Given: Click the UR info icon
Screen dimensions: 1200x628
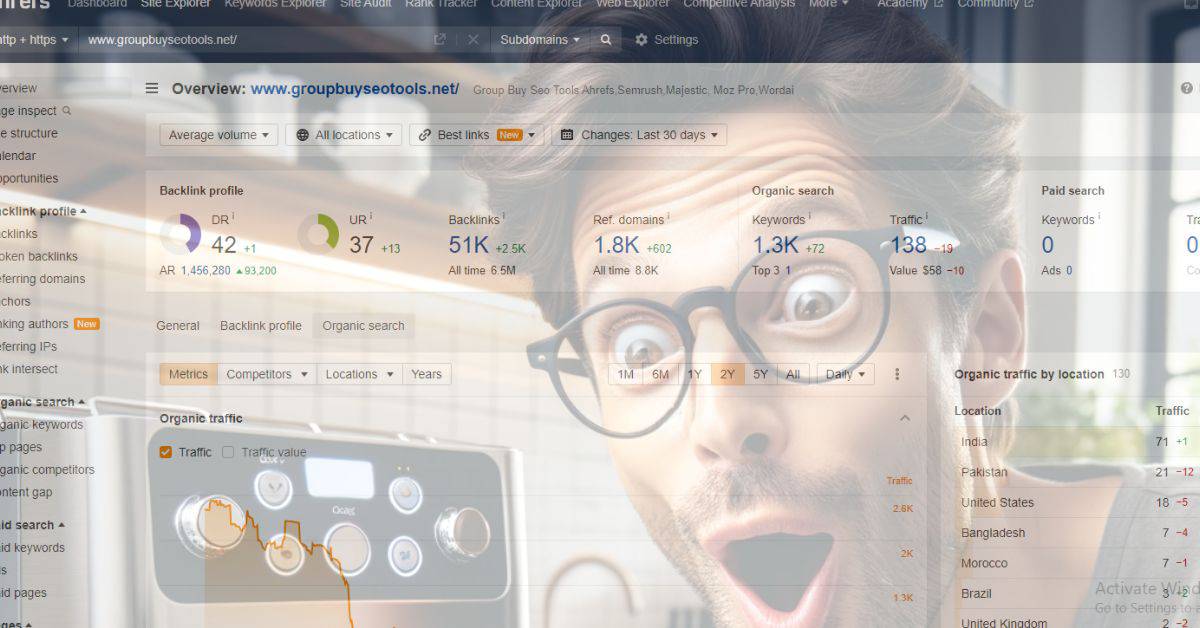Looking at the screenshot, I should click(371, 216).
